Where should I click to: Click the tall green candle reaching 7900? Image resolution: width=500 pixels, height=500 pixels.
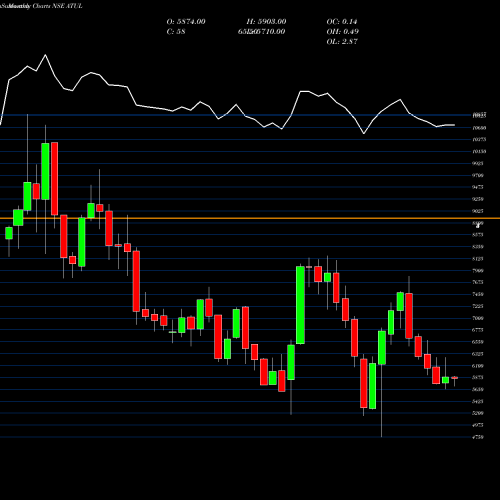[x=300, y=305]
